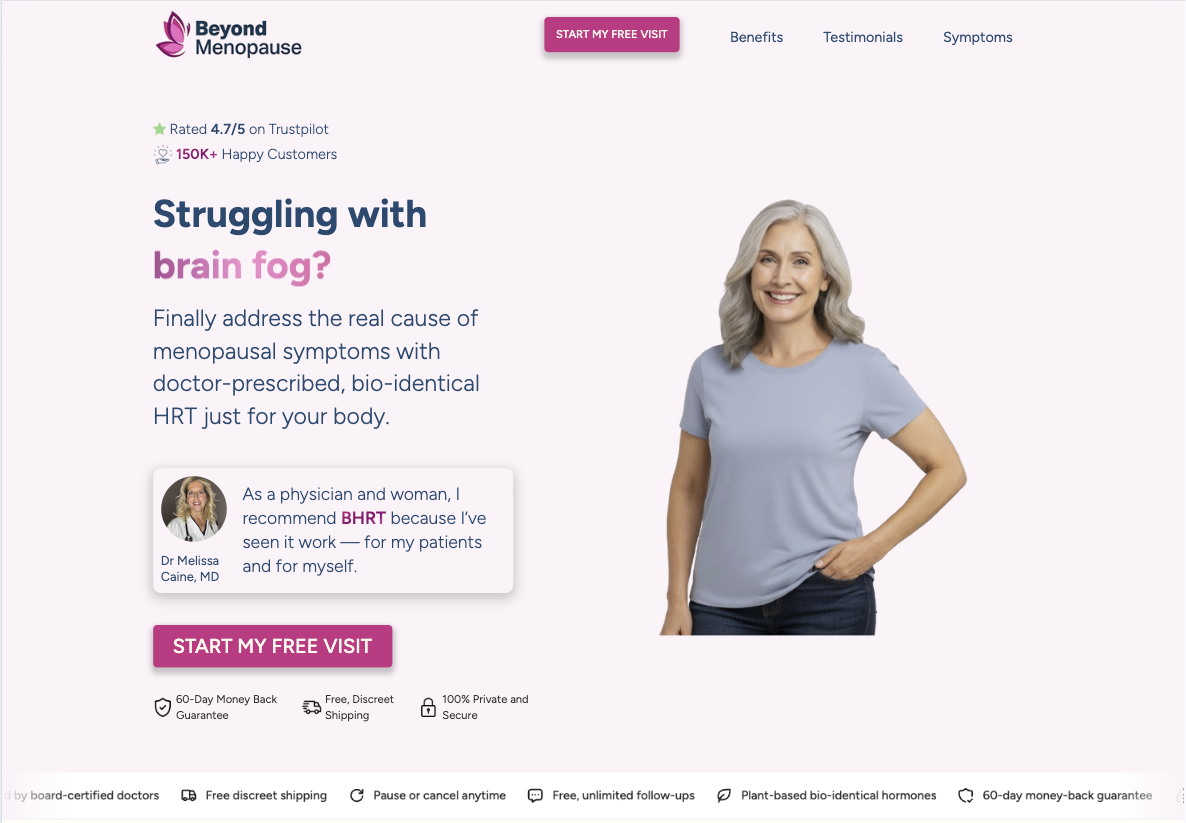The image size is (1186, 823).
Task: Open the Benefits navigation link
Action: coord(756,37)
